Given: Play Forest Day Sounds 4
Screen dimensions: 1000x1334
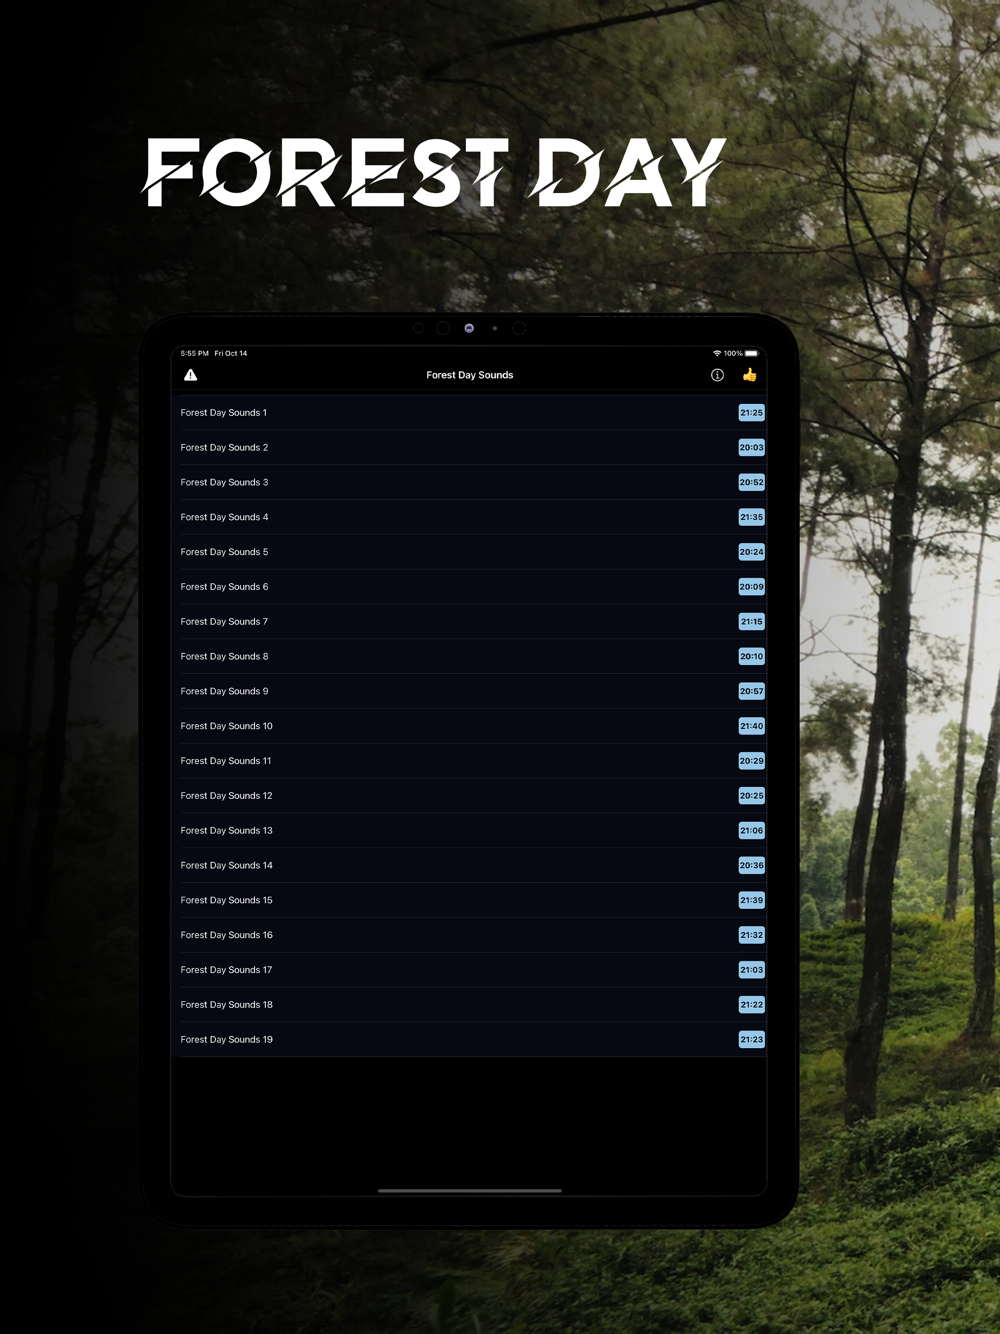Looking at the screenshot, I should click(469, 517).
